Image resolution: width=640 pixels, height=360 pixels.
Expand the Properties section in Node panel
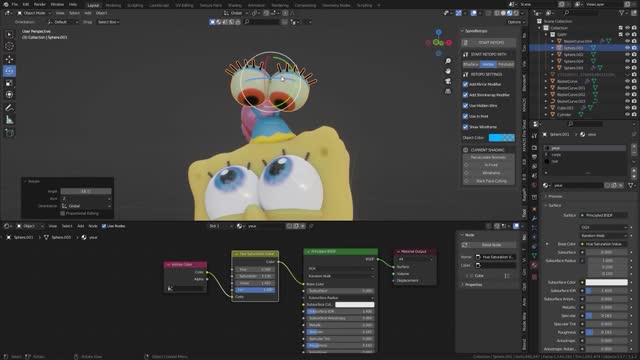coord(473,285)
